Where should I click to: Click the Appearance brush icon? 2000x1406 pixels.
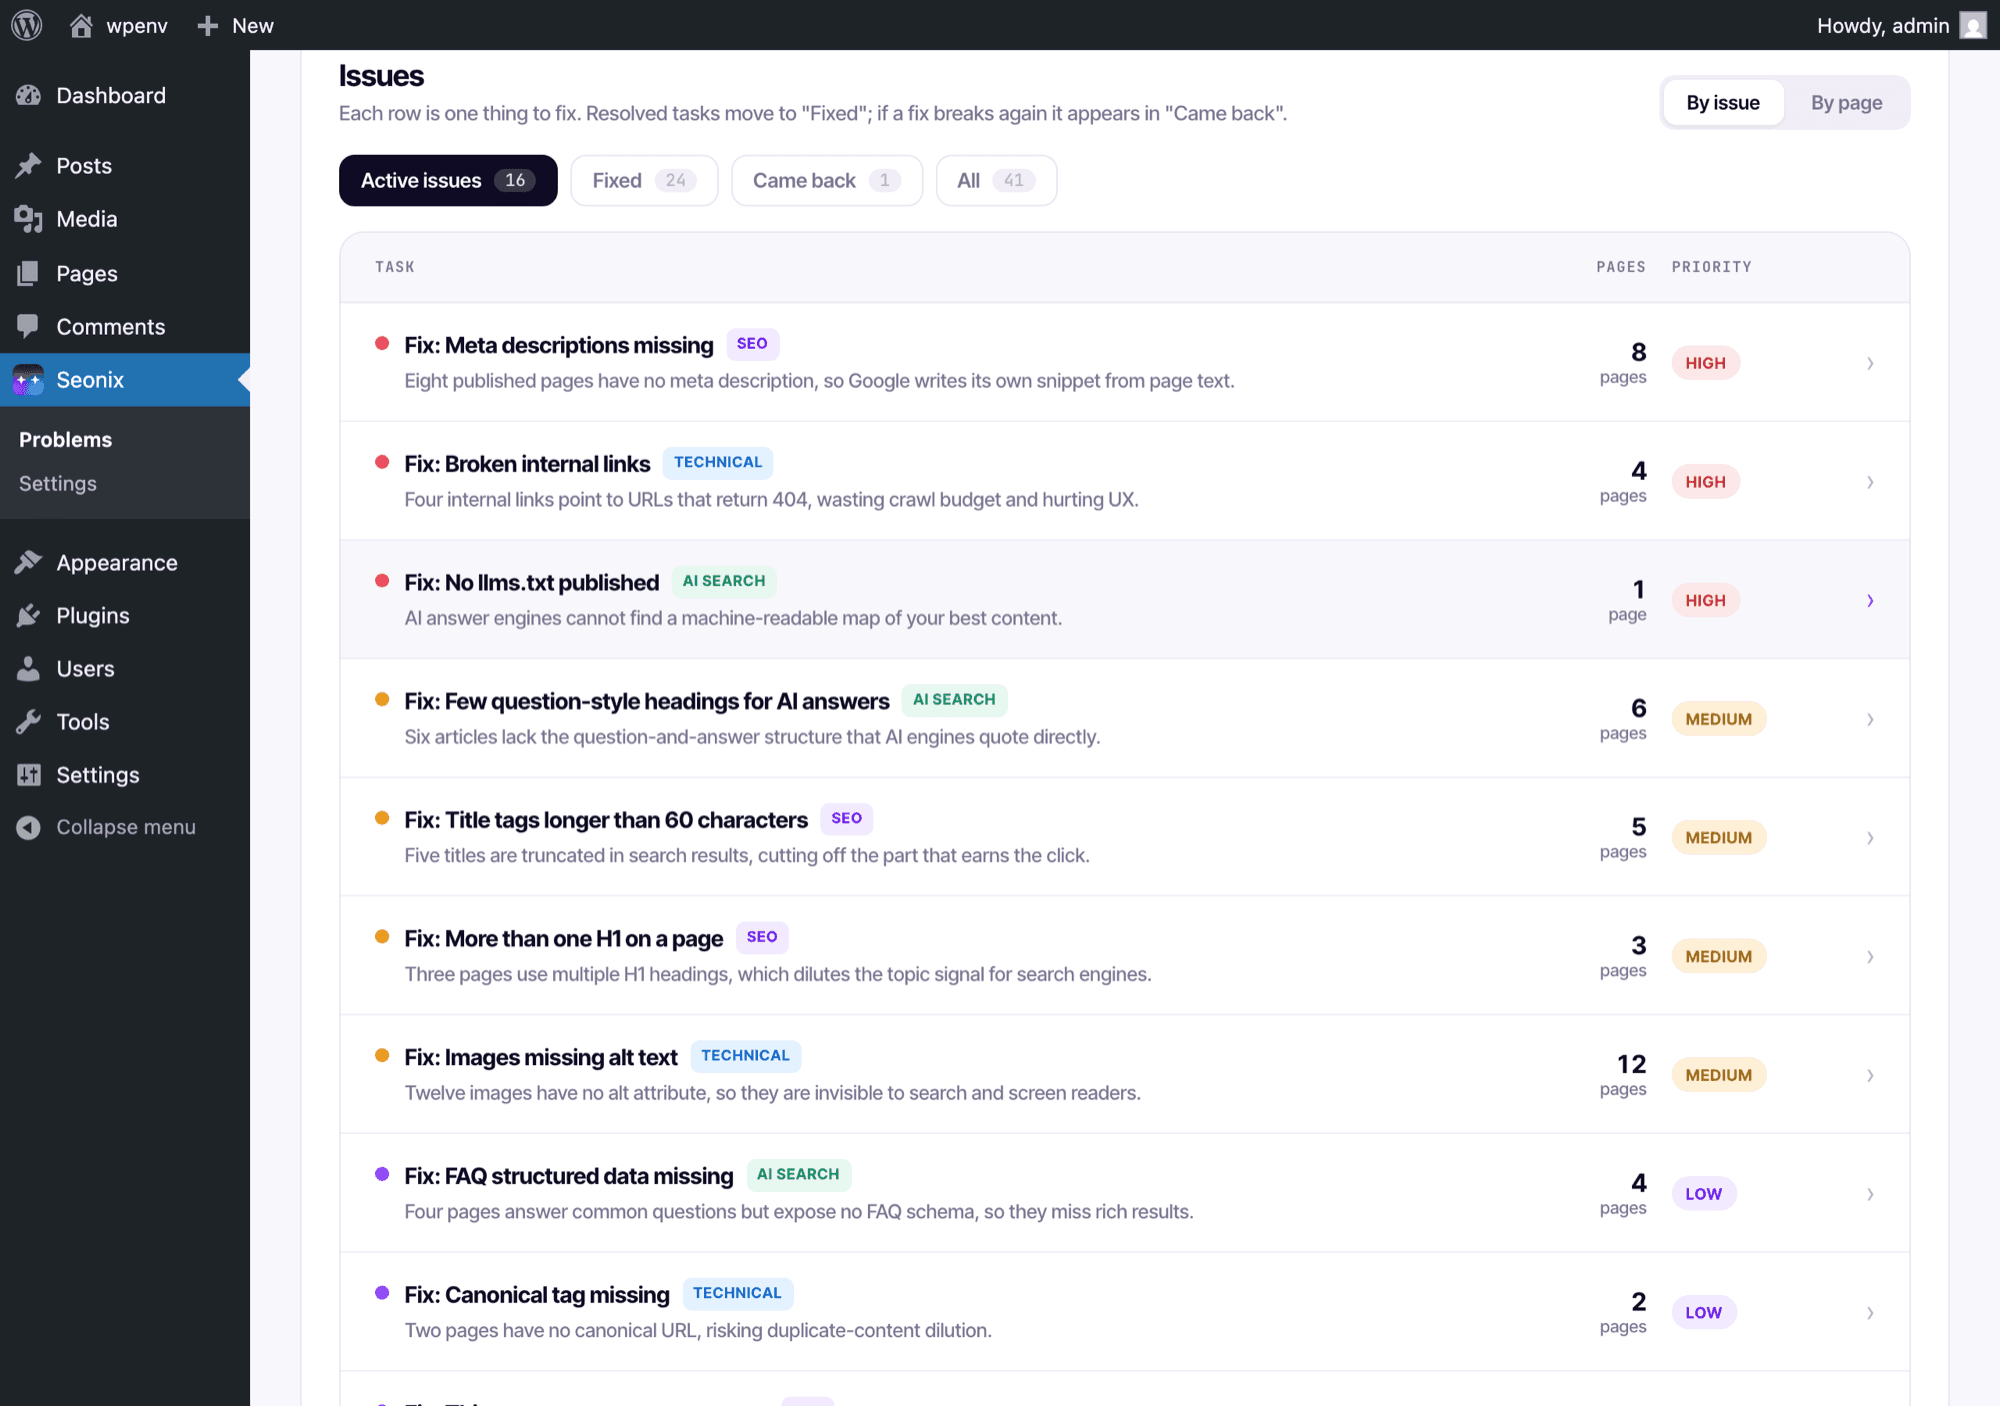click(x=29, y=562)
